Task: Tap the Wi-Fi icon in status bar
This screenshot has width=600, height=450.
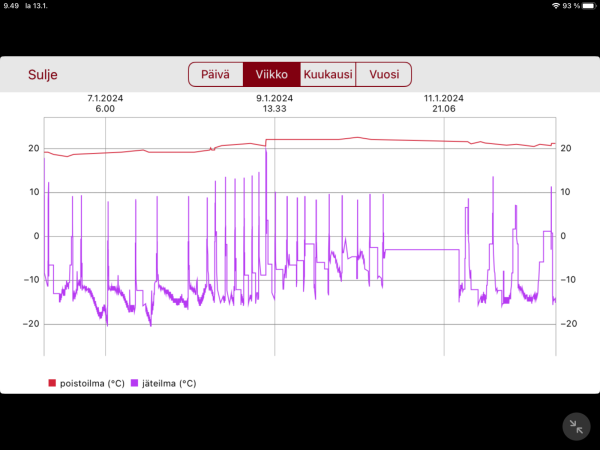Action: pos(555,6)
